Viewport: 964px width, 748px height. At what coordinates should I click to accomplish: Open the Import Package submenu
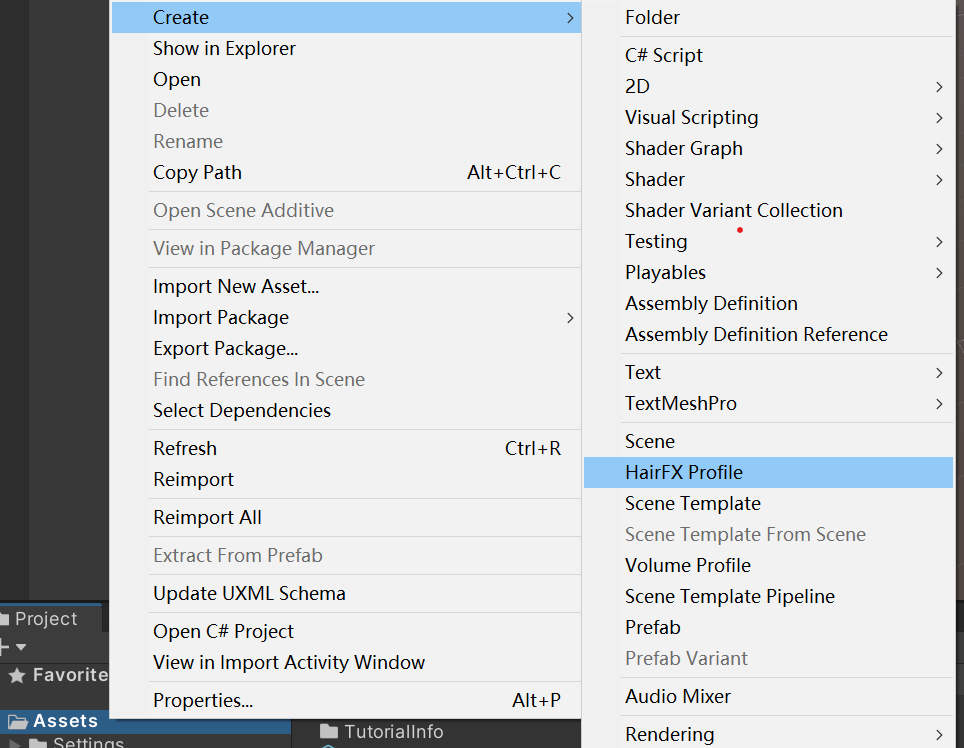569,317
